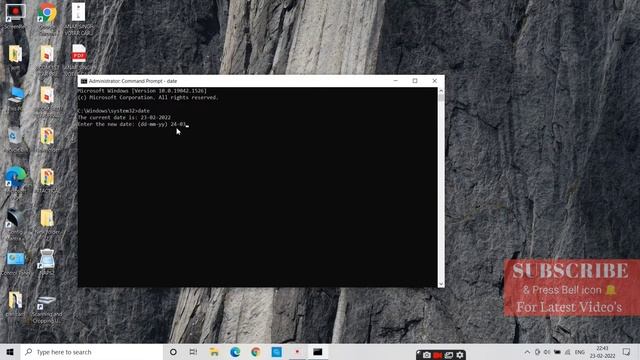
Task: Click the Command Prompt scrollbar up arrow
Action: pyautogui.click(x=441, y=91)
